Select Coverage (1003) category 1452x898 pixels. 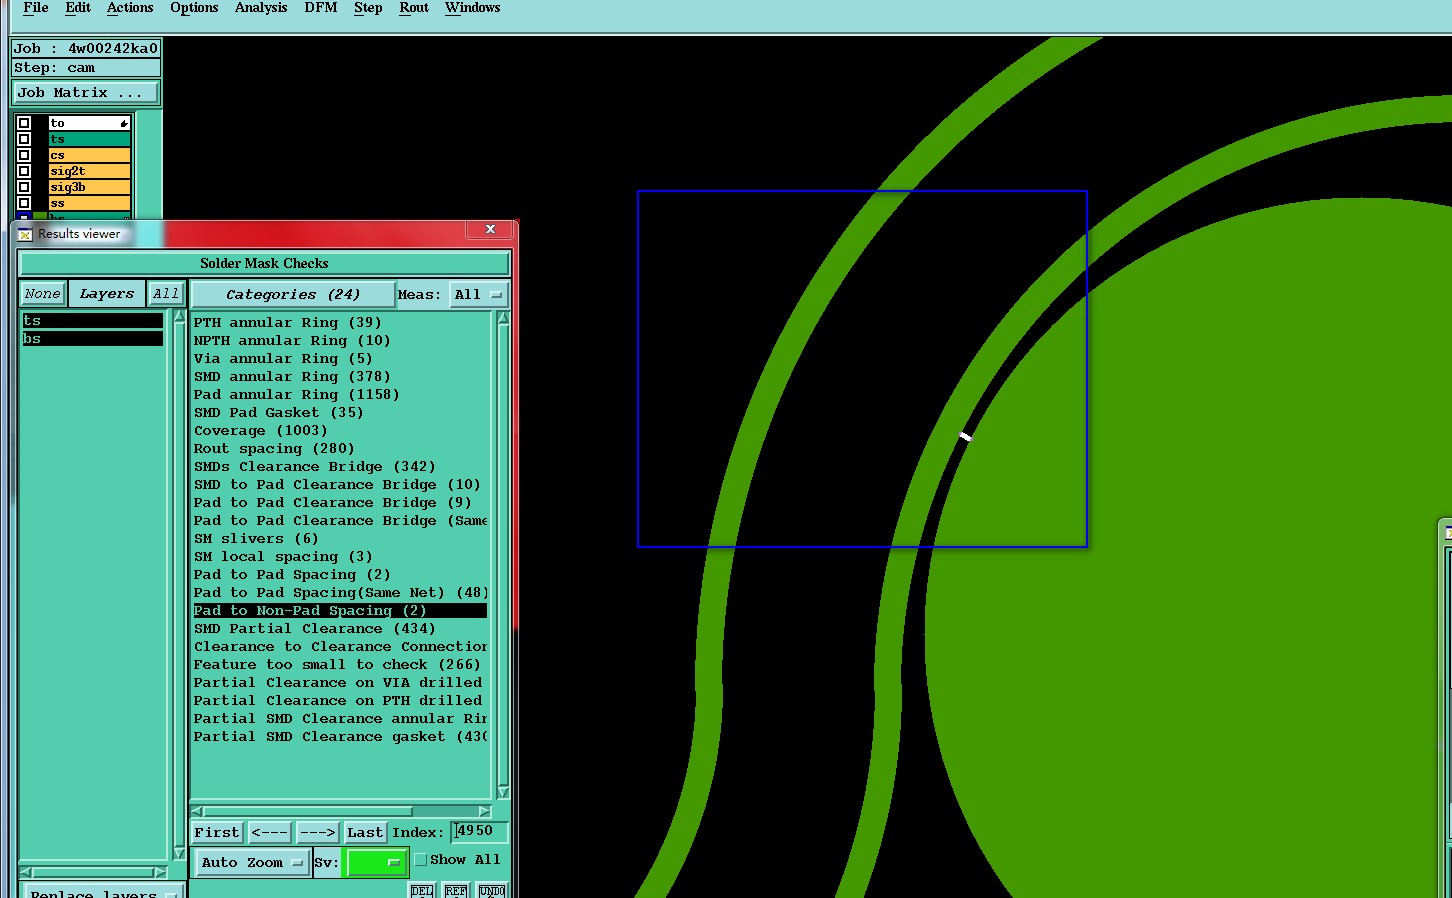261,431
